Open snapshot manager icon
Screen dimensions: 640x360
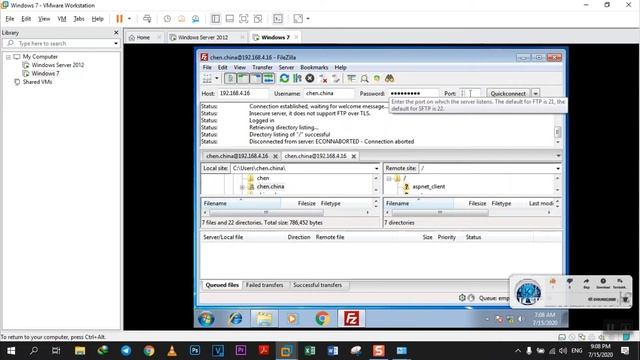196,19
